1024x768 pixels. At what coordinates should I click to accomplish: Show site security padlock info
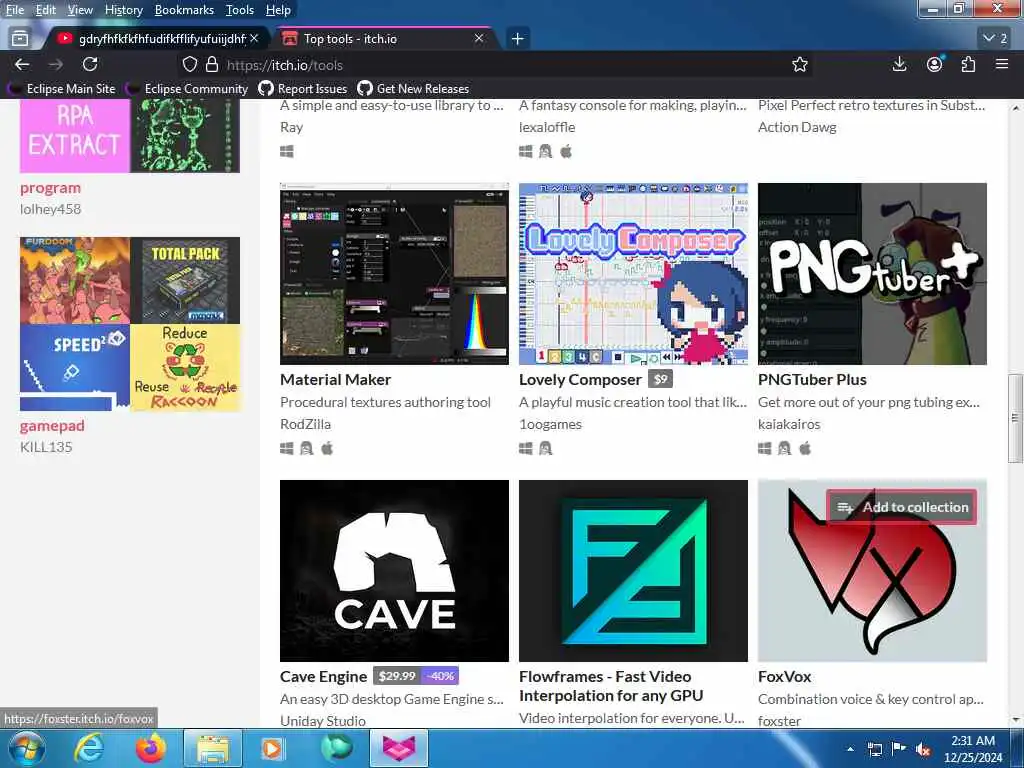pyautogui.click(x=212, y=64)
